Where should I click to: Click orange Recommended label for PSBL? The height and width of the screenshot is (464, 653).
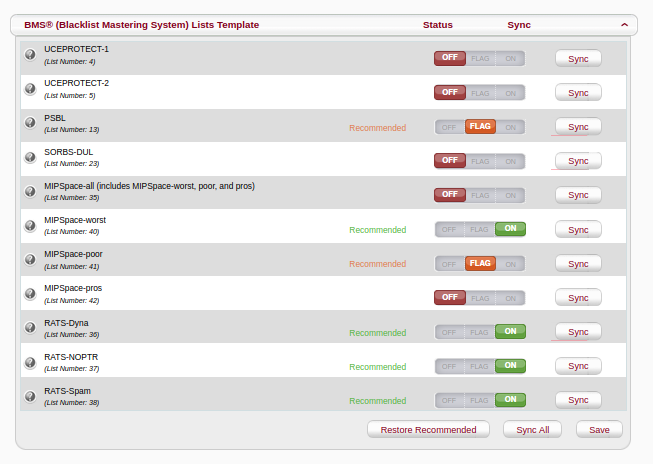377,128
